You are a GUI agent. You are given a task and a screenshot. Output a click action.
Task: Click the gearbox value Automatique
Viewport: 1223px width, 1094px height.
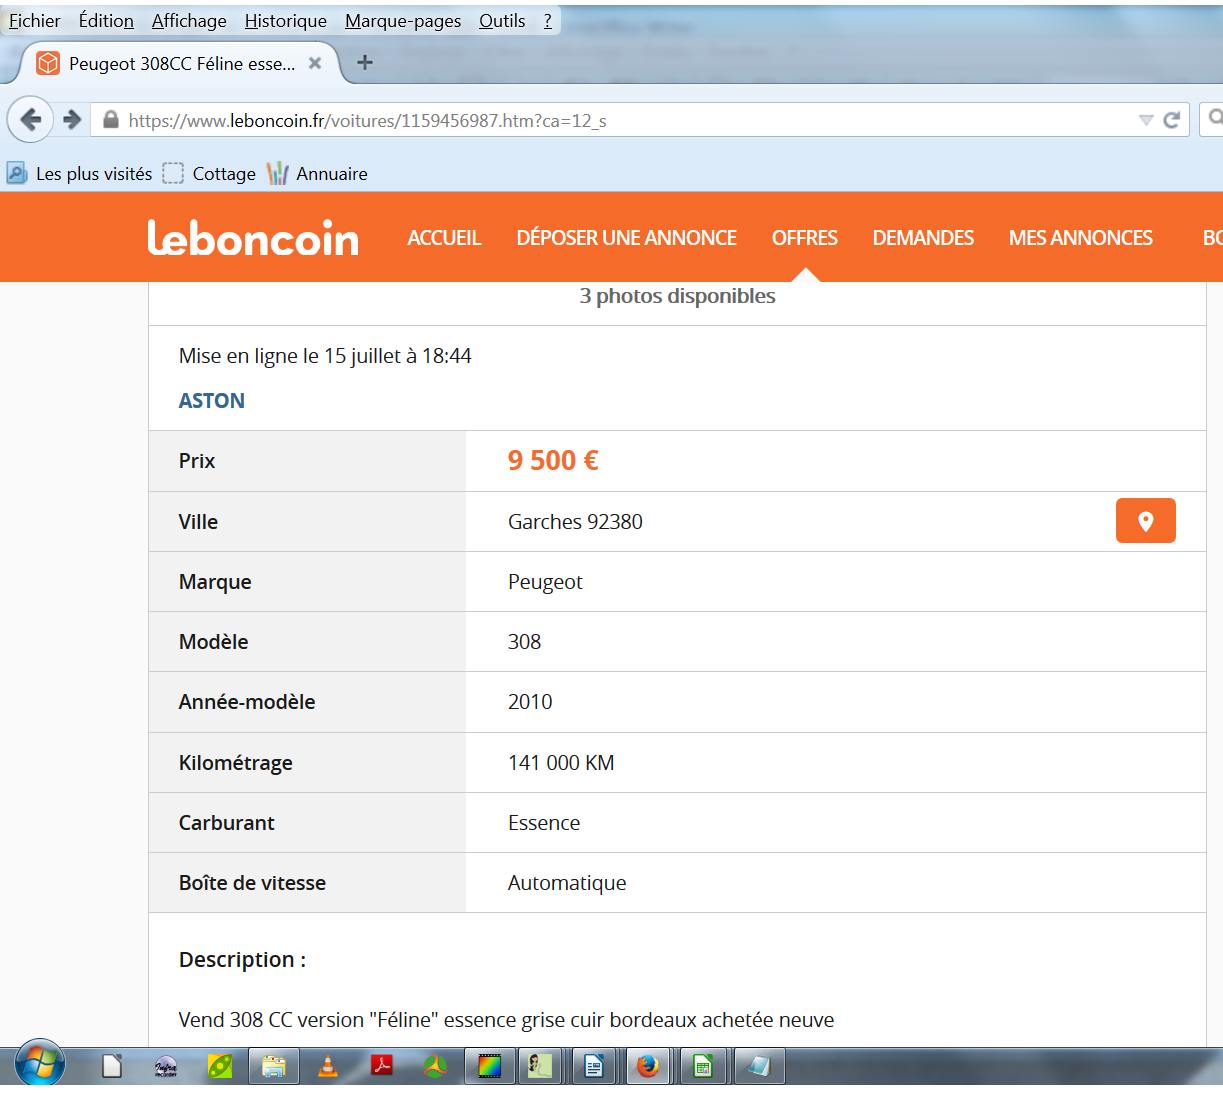567,883
